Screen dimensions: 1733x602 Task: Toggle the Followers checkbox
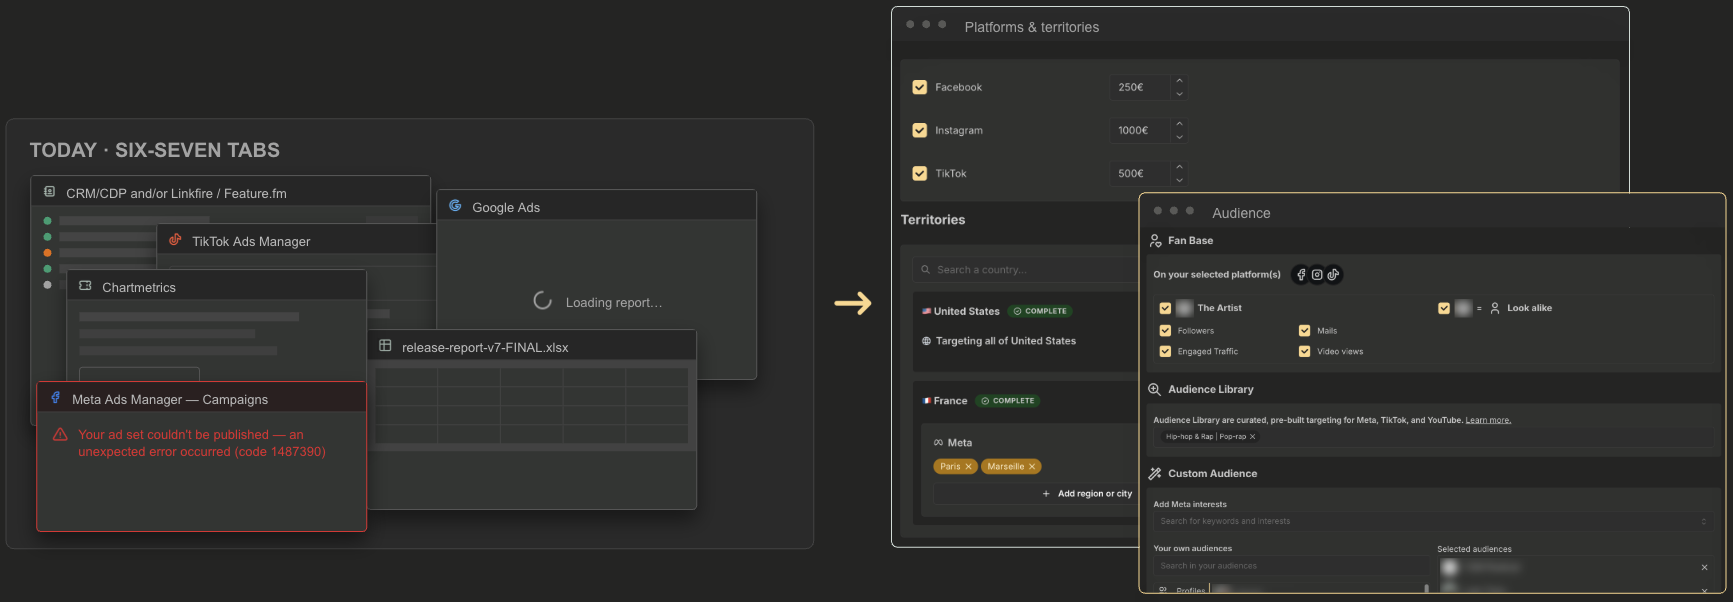1165,330
